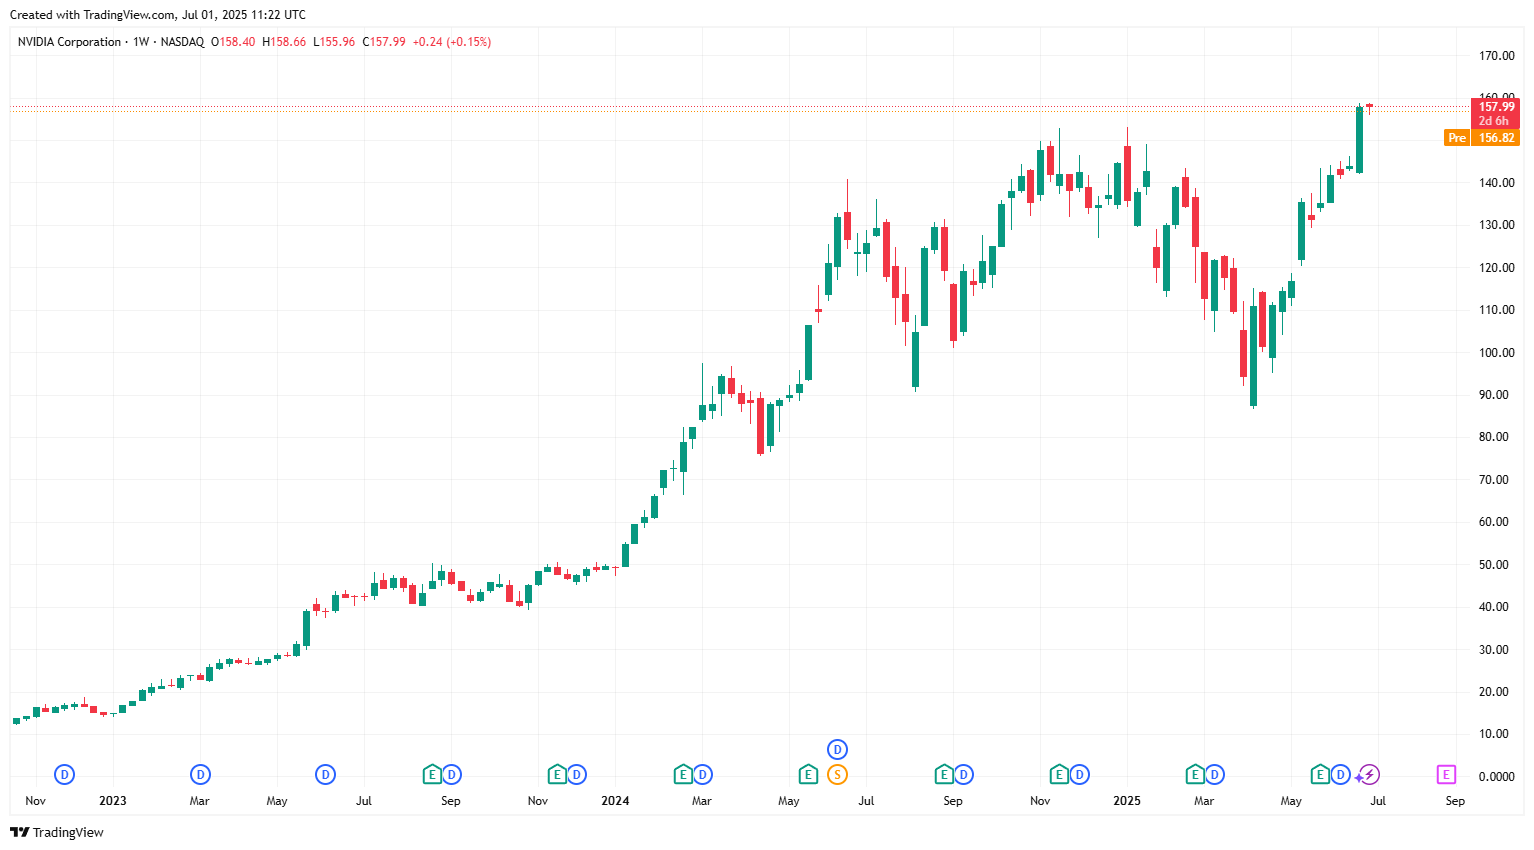The image size is (1534, 850).
Task: Click the purple lightning event icon near Jul 2025
Action: coord(1368,774)
